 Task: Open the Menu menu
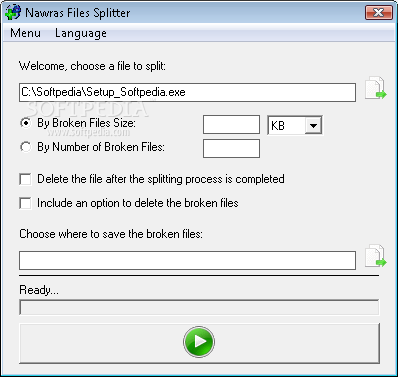(25, 33)
